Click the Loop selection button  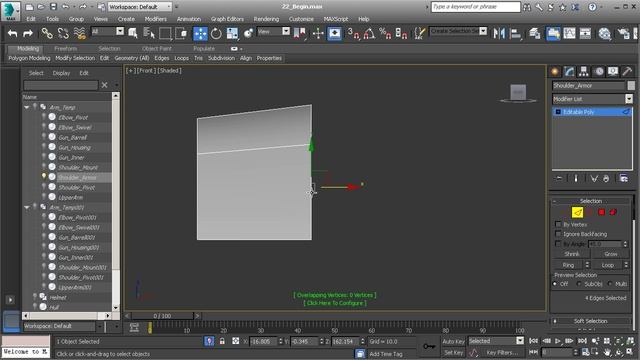607,265
